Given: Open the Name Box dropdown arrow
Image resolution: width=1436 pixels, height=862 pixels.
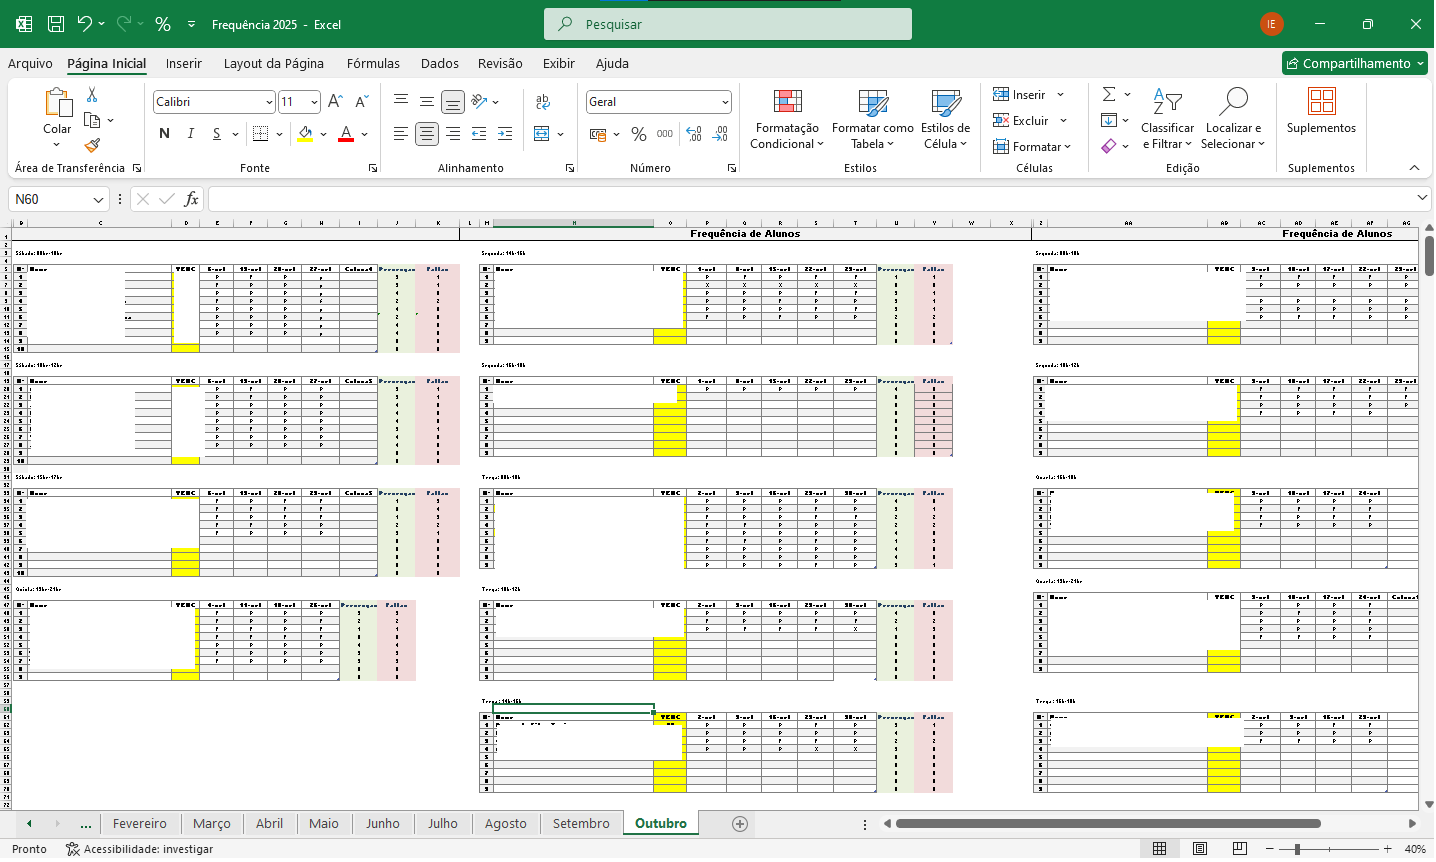Looking at the screenshot, I should coord(98,200).
